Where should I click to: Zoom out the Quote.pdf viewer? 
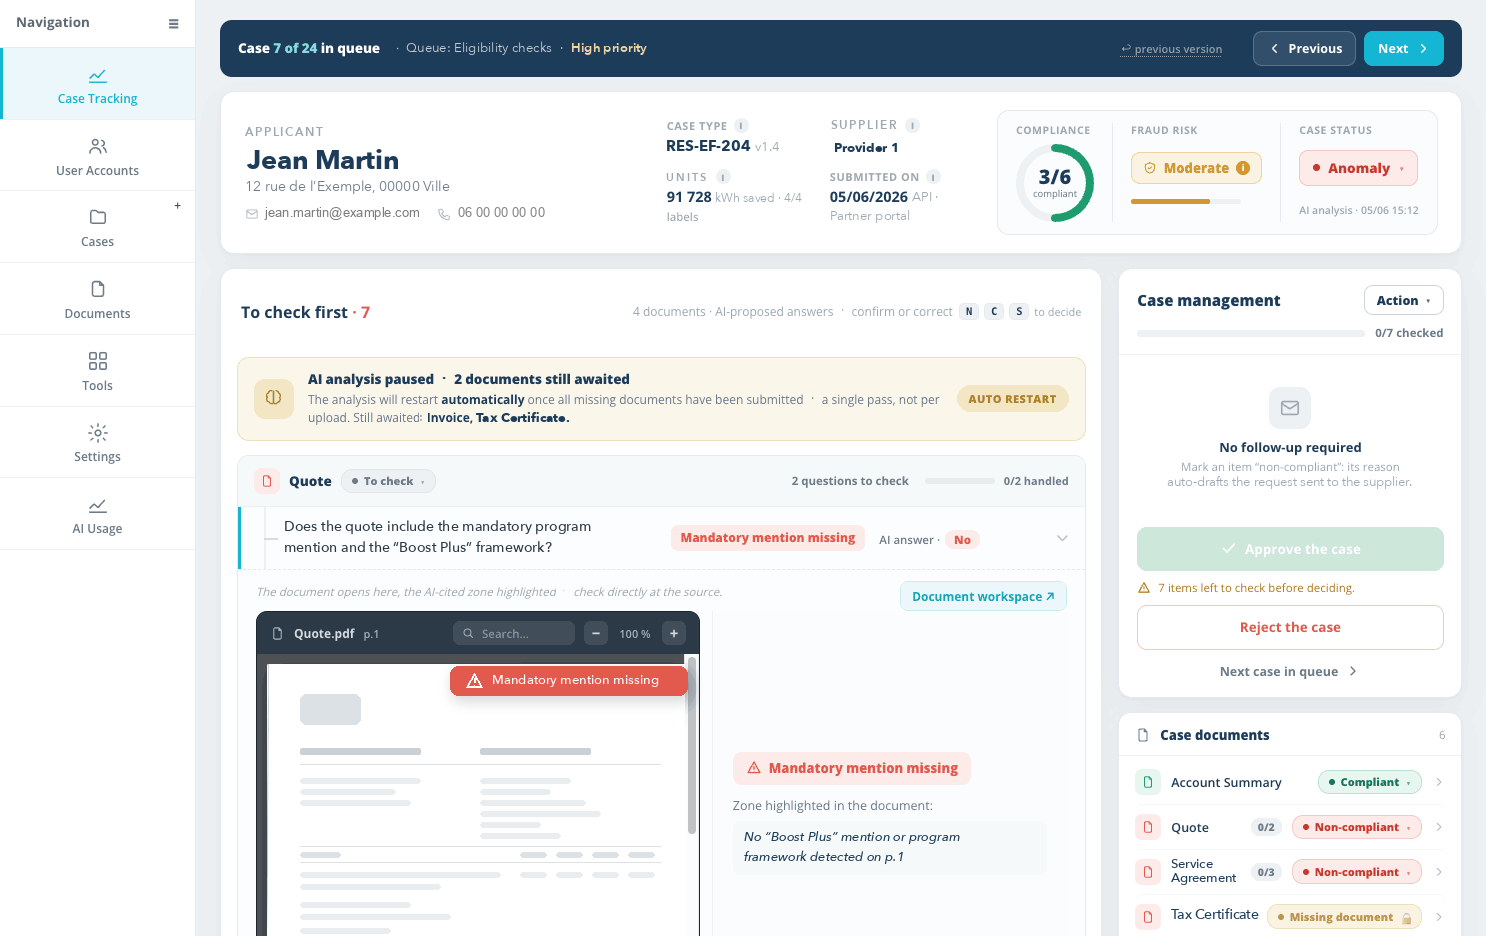(596, 633)
